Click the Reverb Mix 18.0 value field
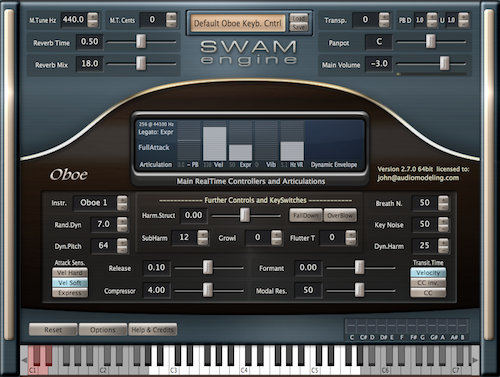The height and width of the screenshot is (377, 500). point(89,64)
